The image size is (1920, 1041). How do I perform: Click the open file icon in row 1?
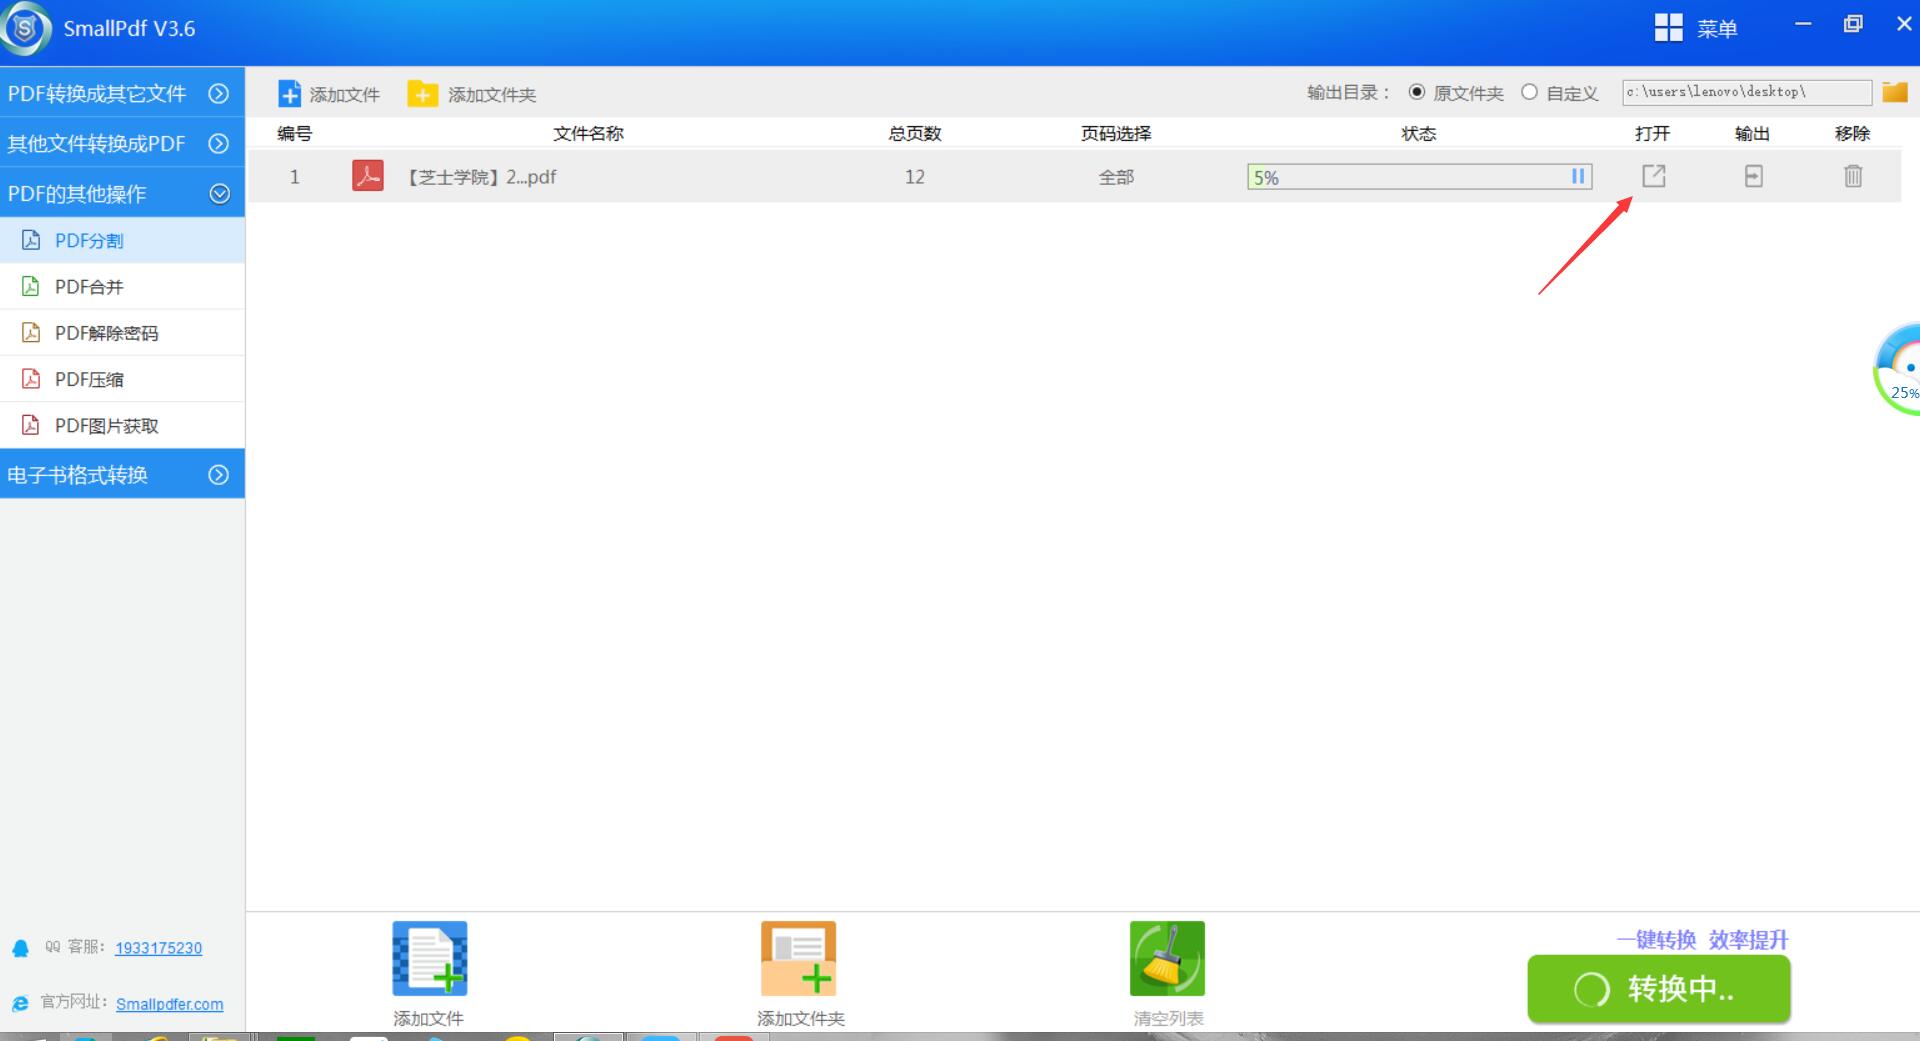tap(1654, 176)
